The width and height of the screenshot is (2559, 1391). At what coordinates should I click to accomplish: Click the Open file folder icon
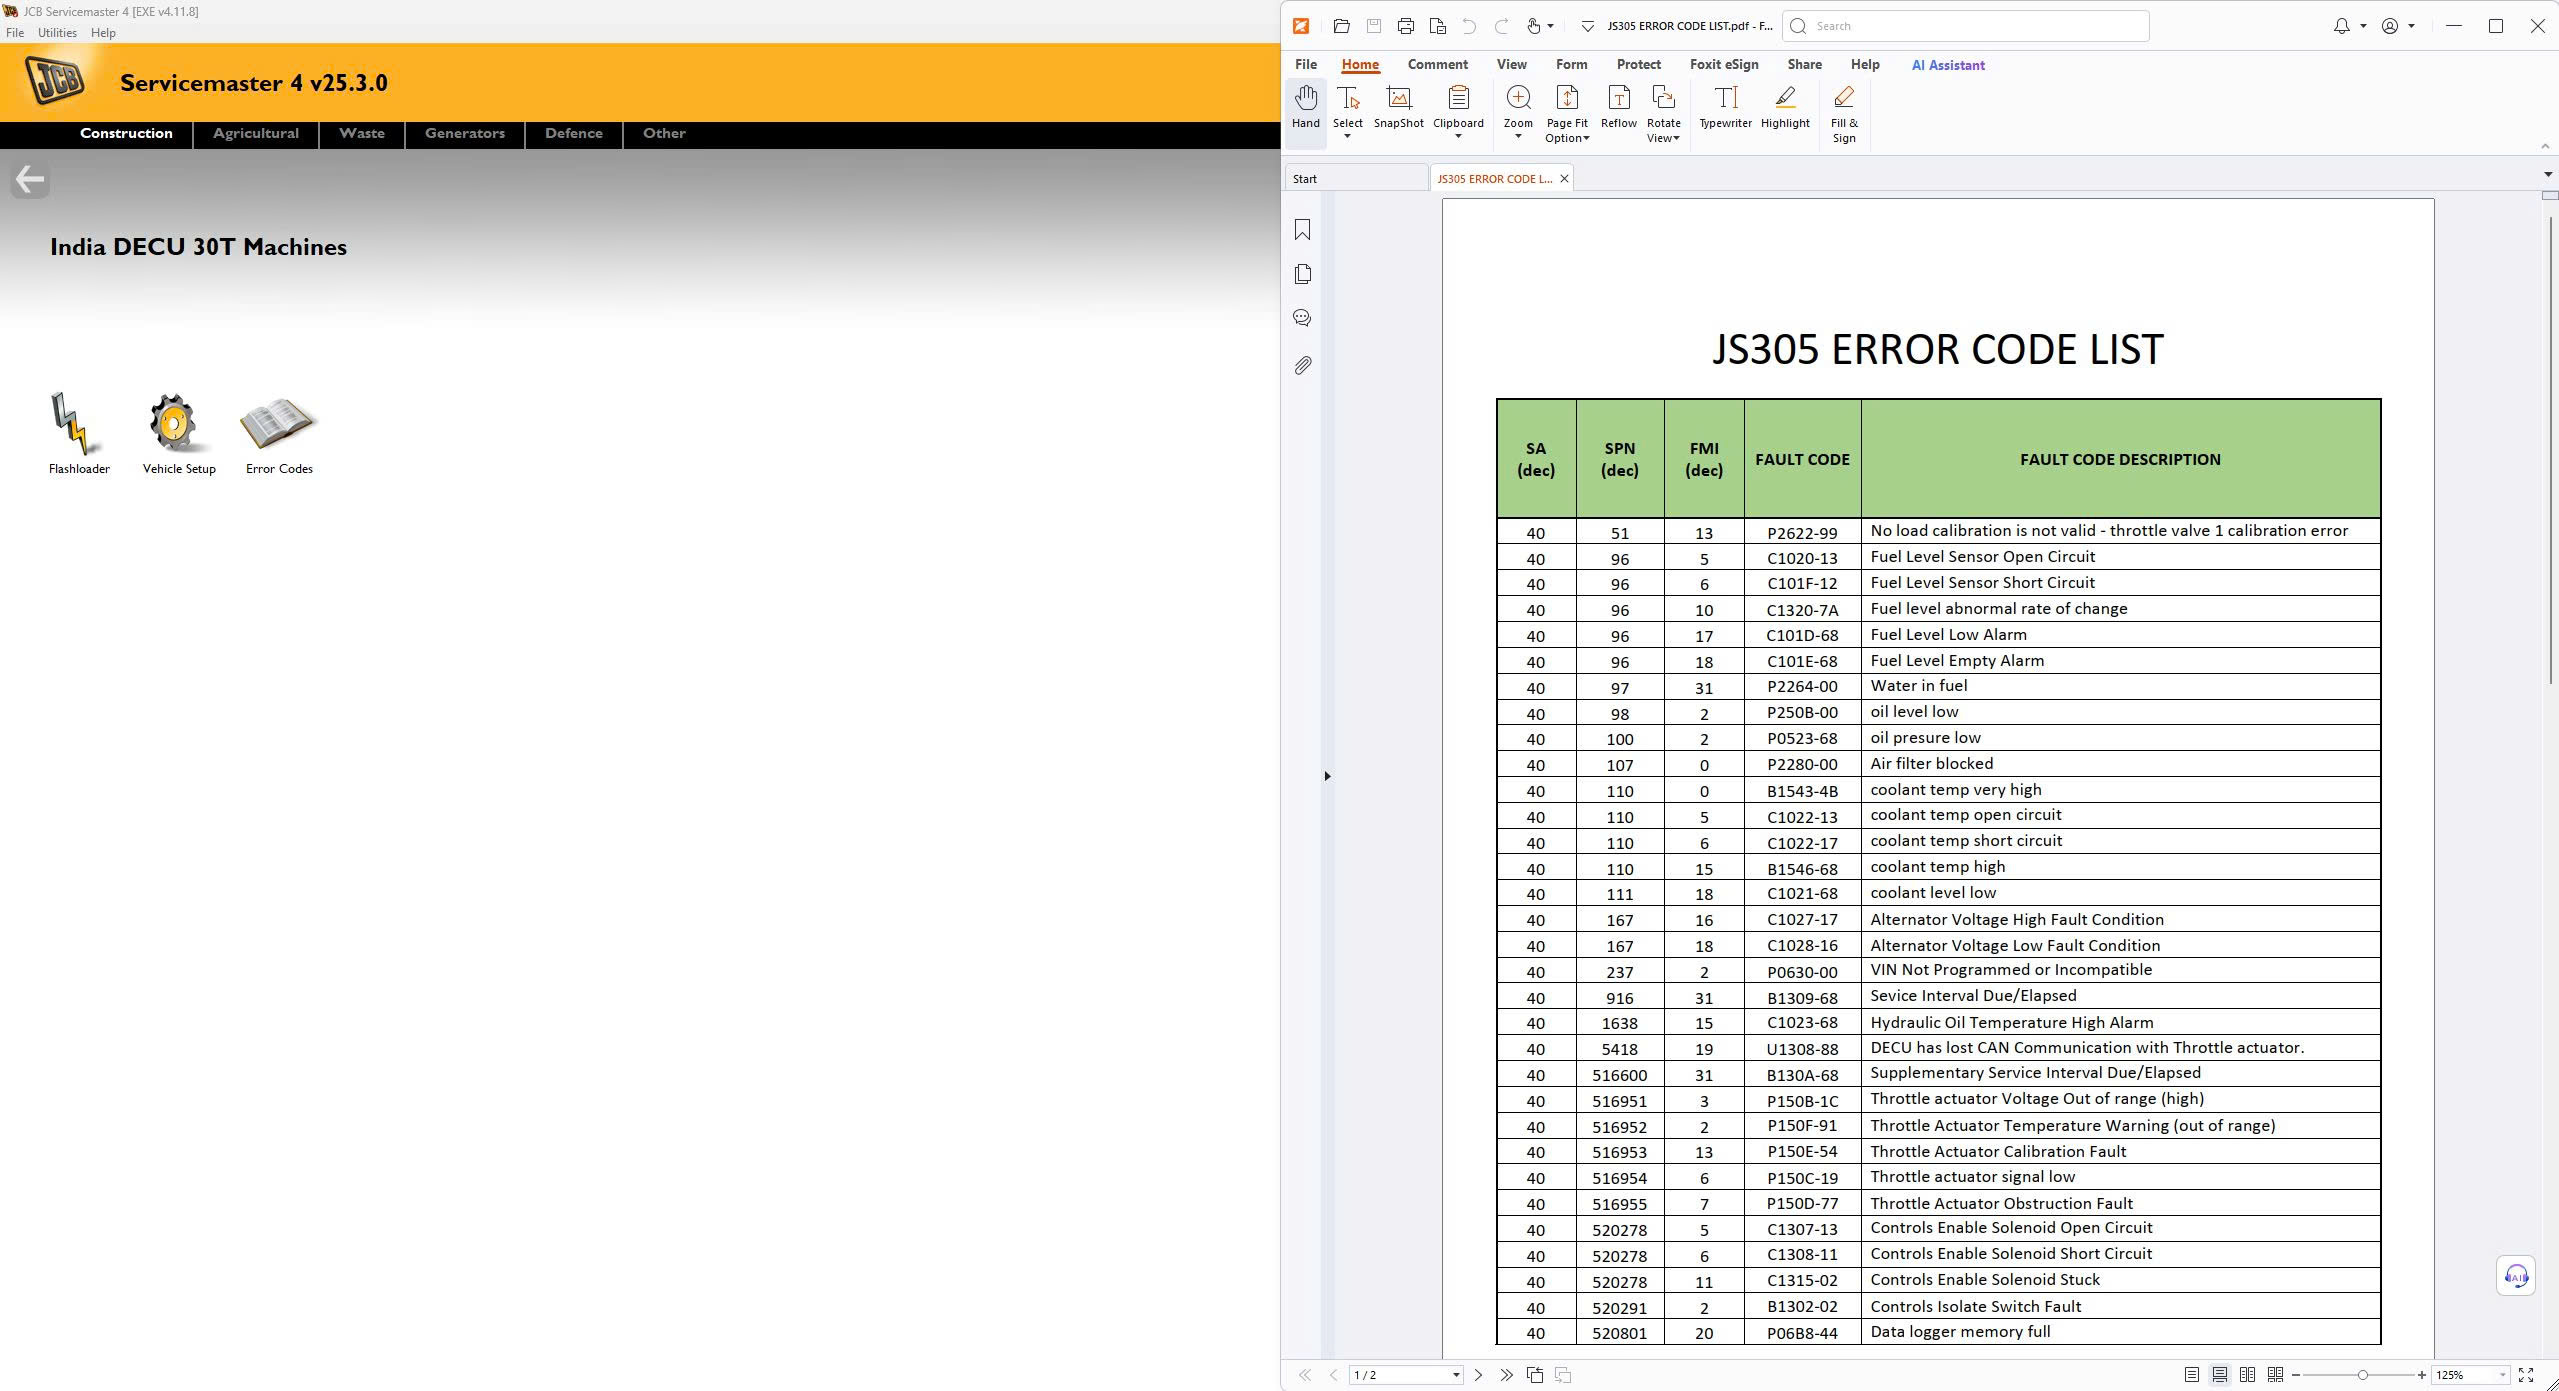(1342, 26)
